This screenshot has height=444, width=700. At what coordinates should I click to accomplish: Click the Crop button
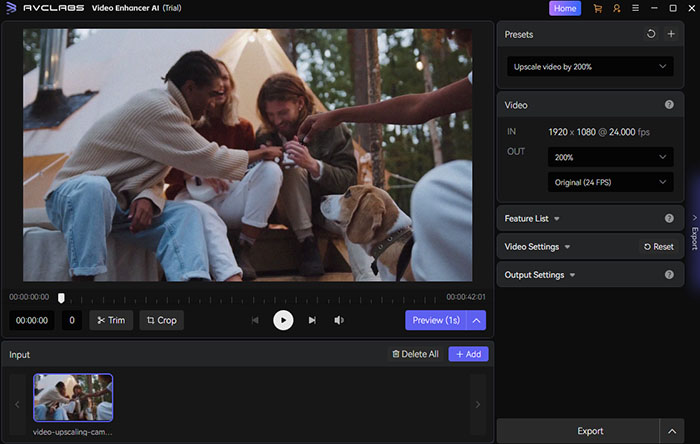[x=162, y=320]
